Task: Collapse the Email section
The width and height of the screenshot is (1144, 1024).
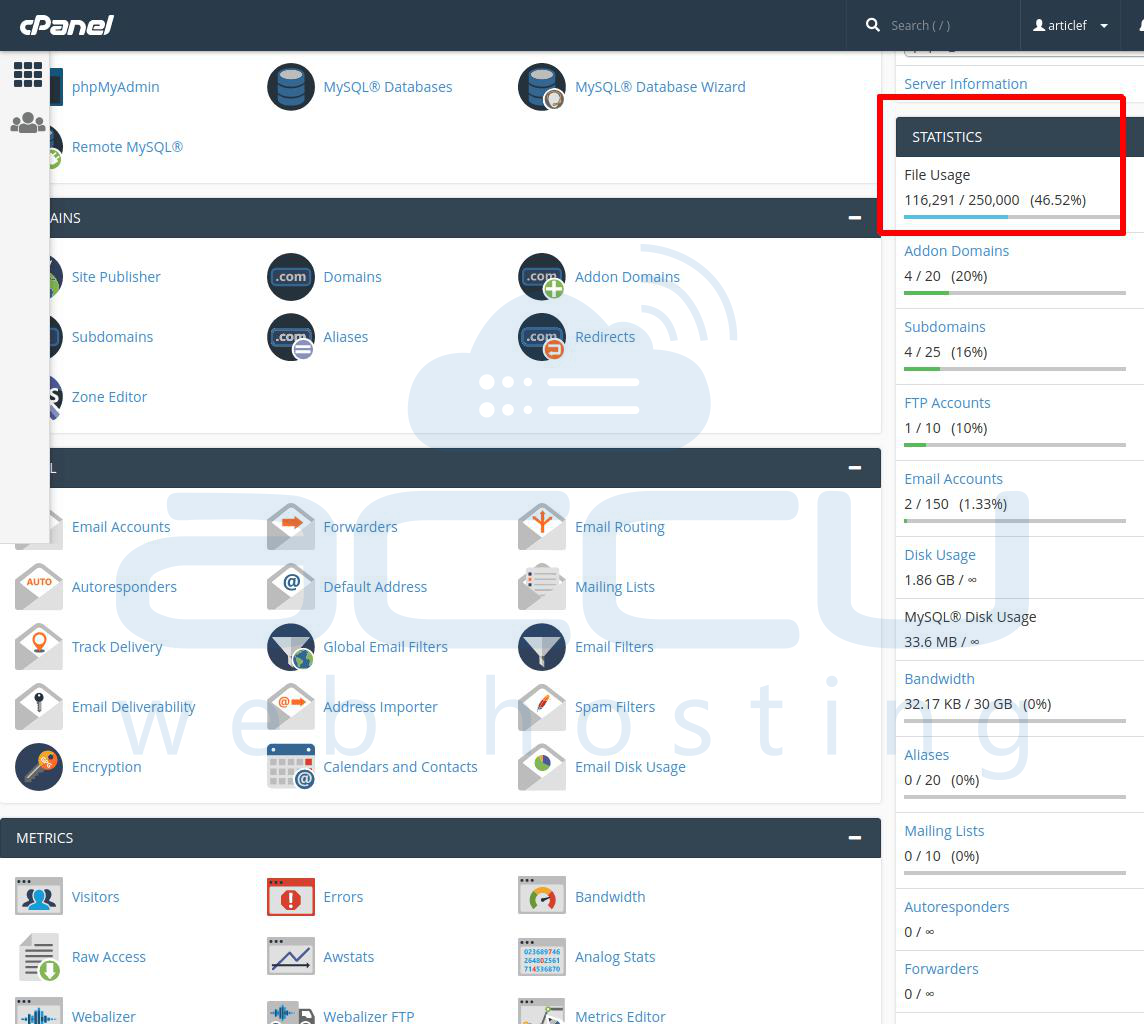Action: click(855, 468)
